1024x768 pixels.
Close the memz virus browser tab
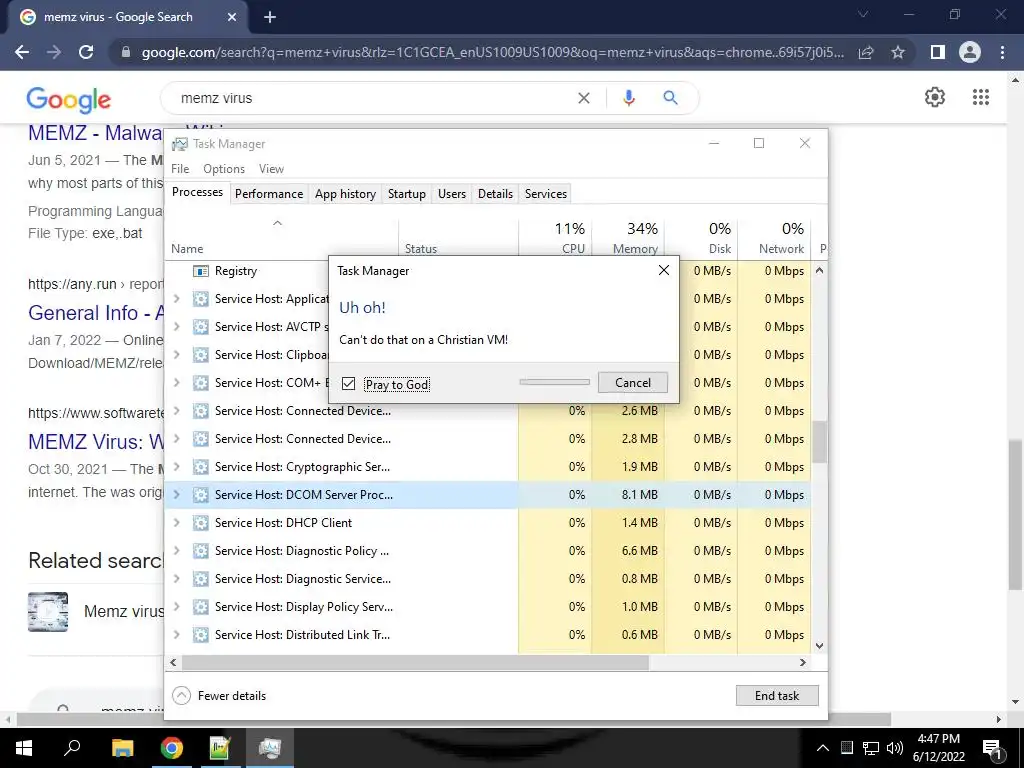pyautogui.click(x=232, y=17)
